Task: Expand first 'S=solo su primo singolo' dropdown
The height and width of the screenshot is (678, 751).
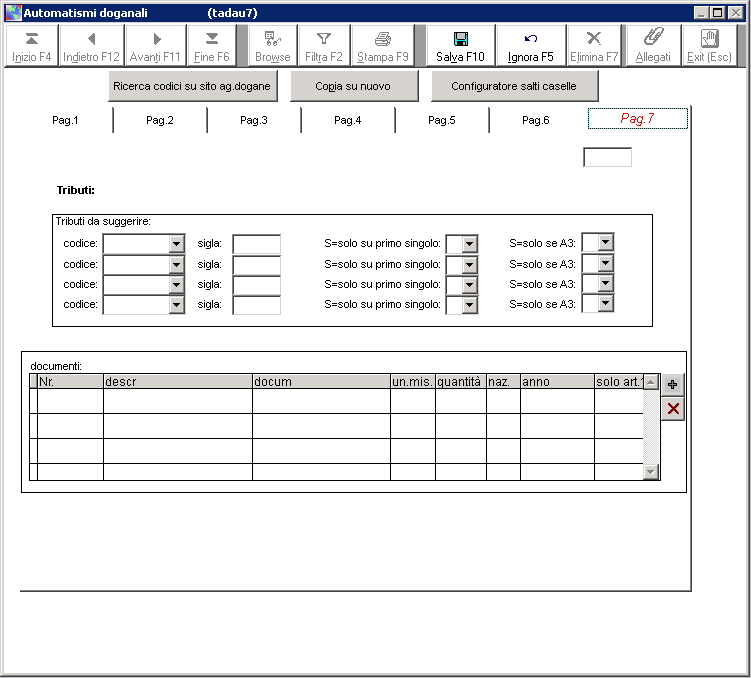Action: pos(469,244)
